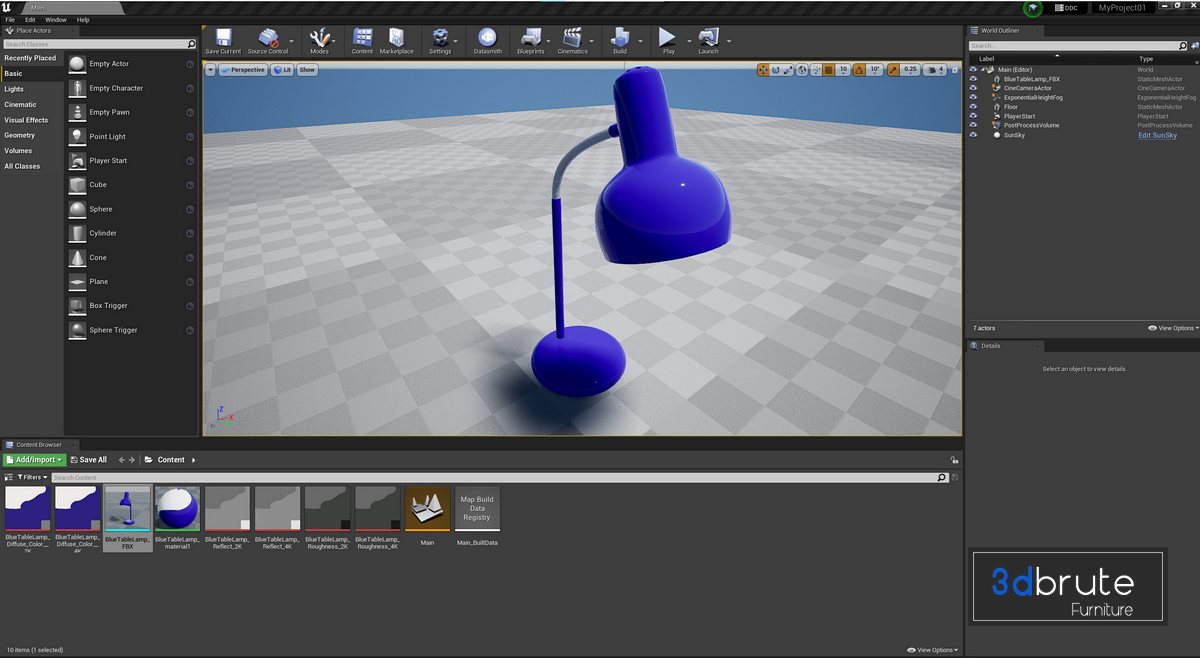1200x658 pixels.
Task: Click the Save All button
Action: [x=88, y=460]
